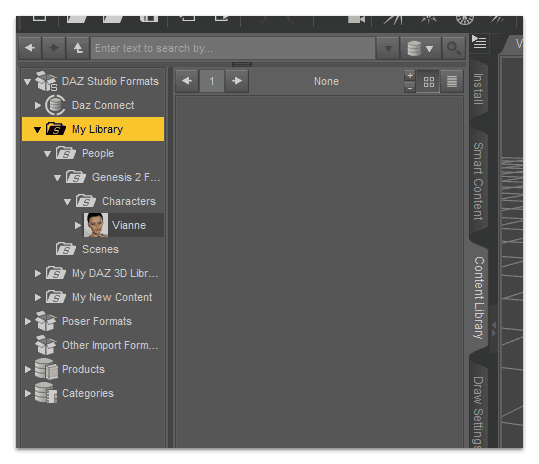The image size is (539, 464).
Task: Click the Categories database icon
Action: (46, 393)
